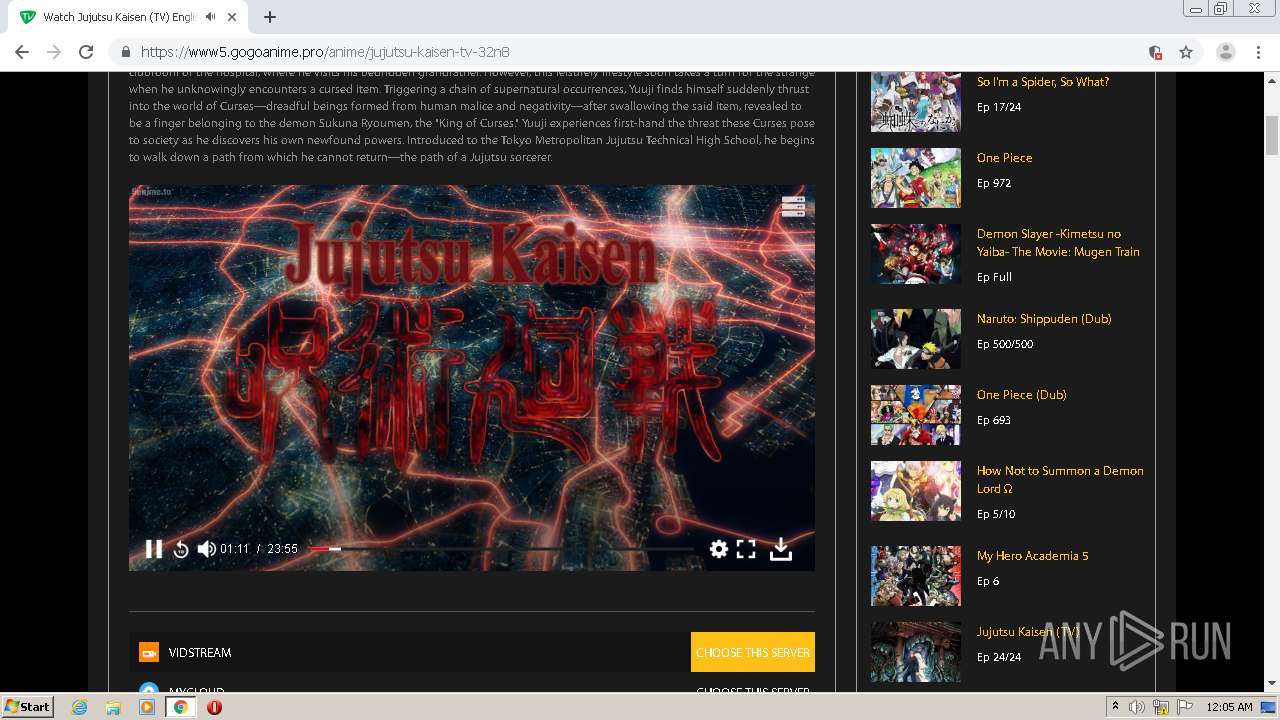This screenshot has height=720, width=1280.
Task: Open the Windows Start menu
Action: click(x=28, y=707)
